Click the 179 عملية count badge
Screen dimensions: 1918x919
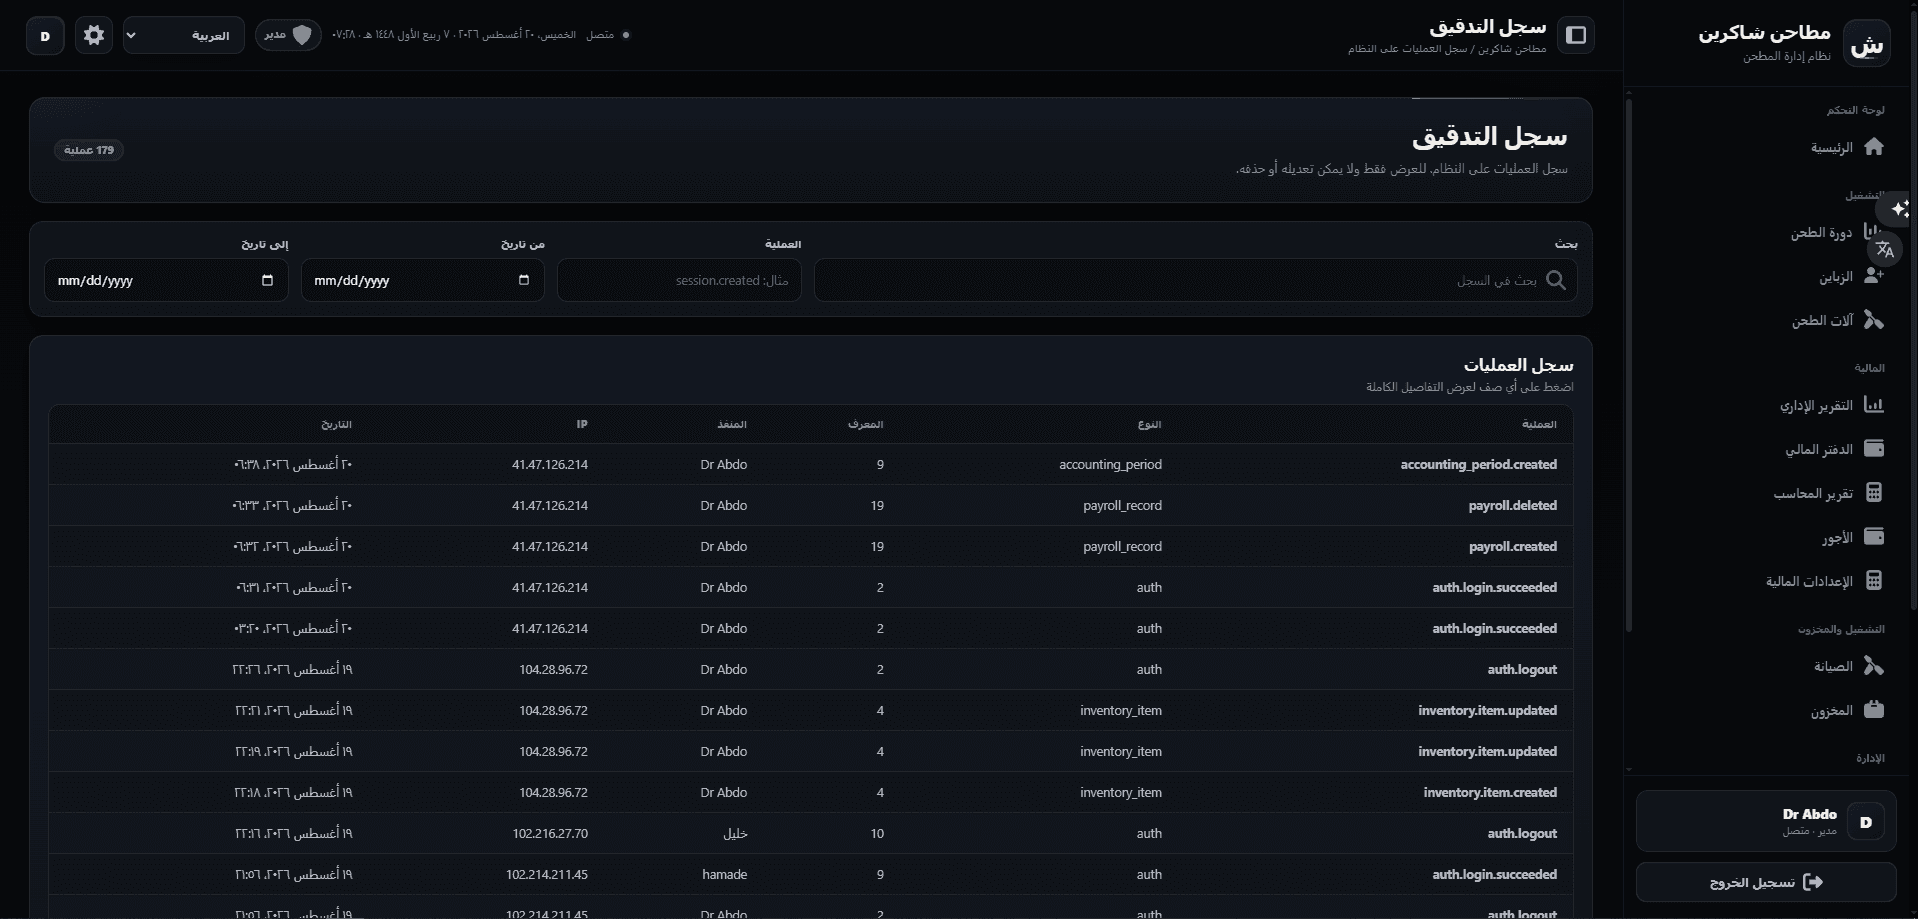[x=89, y=150]
